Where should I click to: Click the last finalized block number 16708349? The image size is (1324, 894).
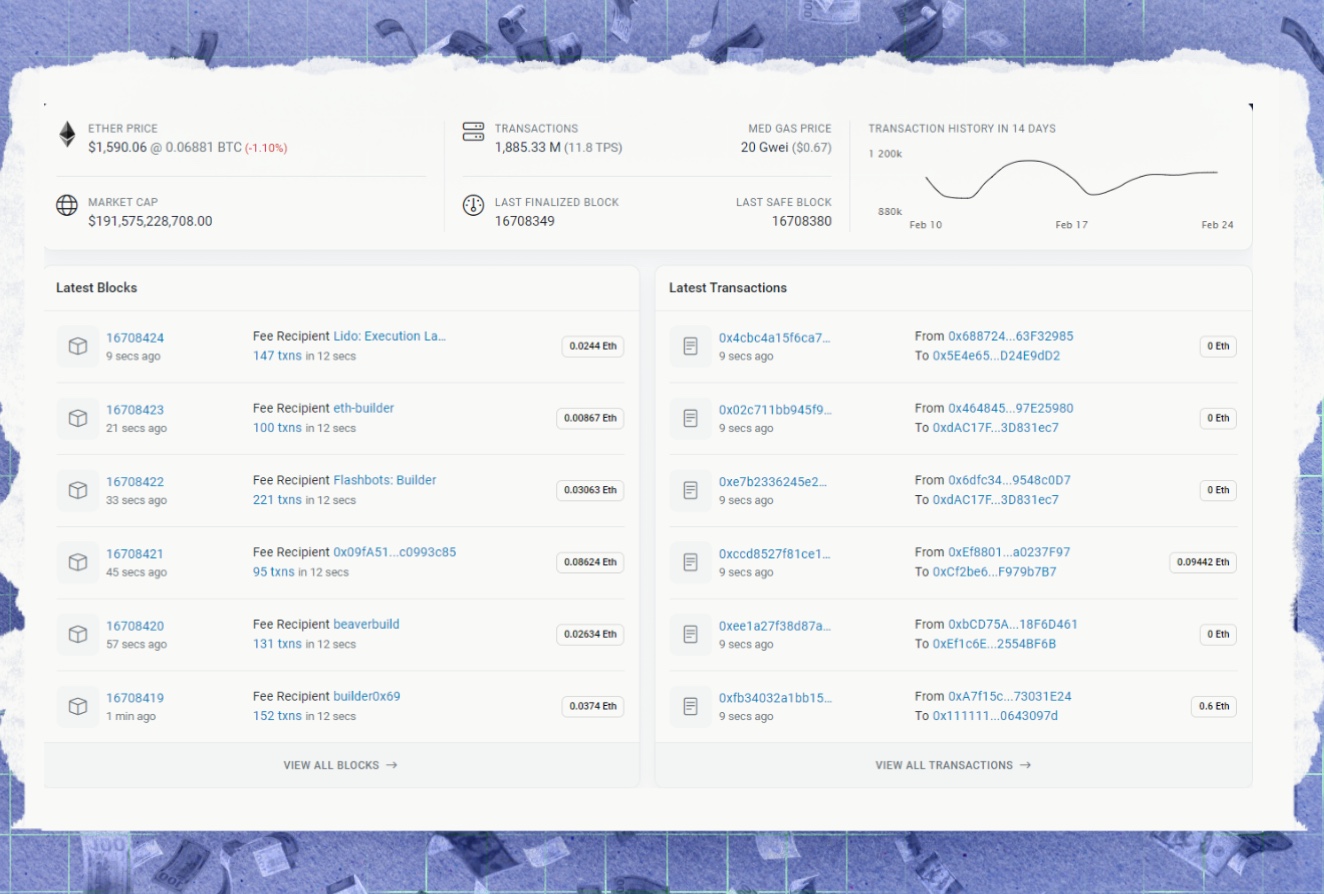[x=525, y=221]
